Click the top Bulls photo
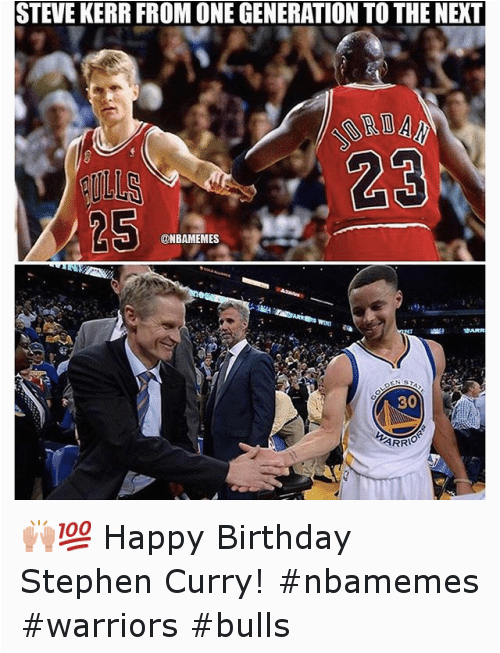Image resolution: width=500 pixels, height=653 pixels. point(250,143)
